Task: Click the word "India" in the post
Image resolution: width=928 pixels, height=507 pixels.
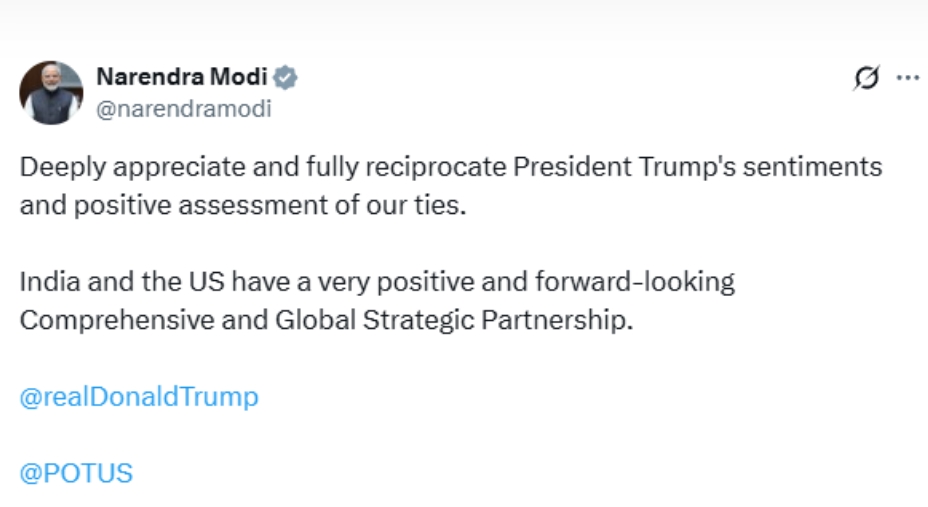Action: point(49,281)
